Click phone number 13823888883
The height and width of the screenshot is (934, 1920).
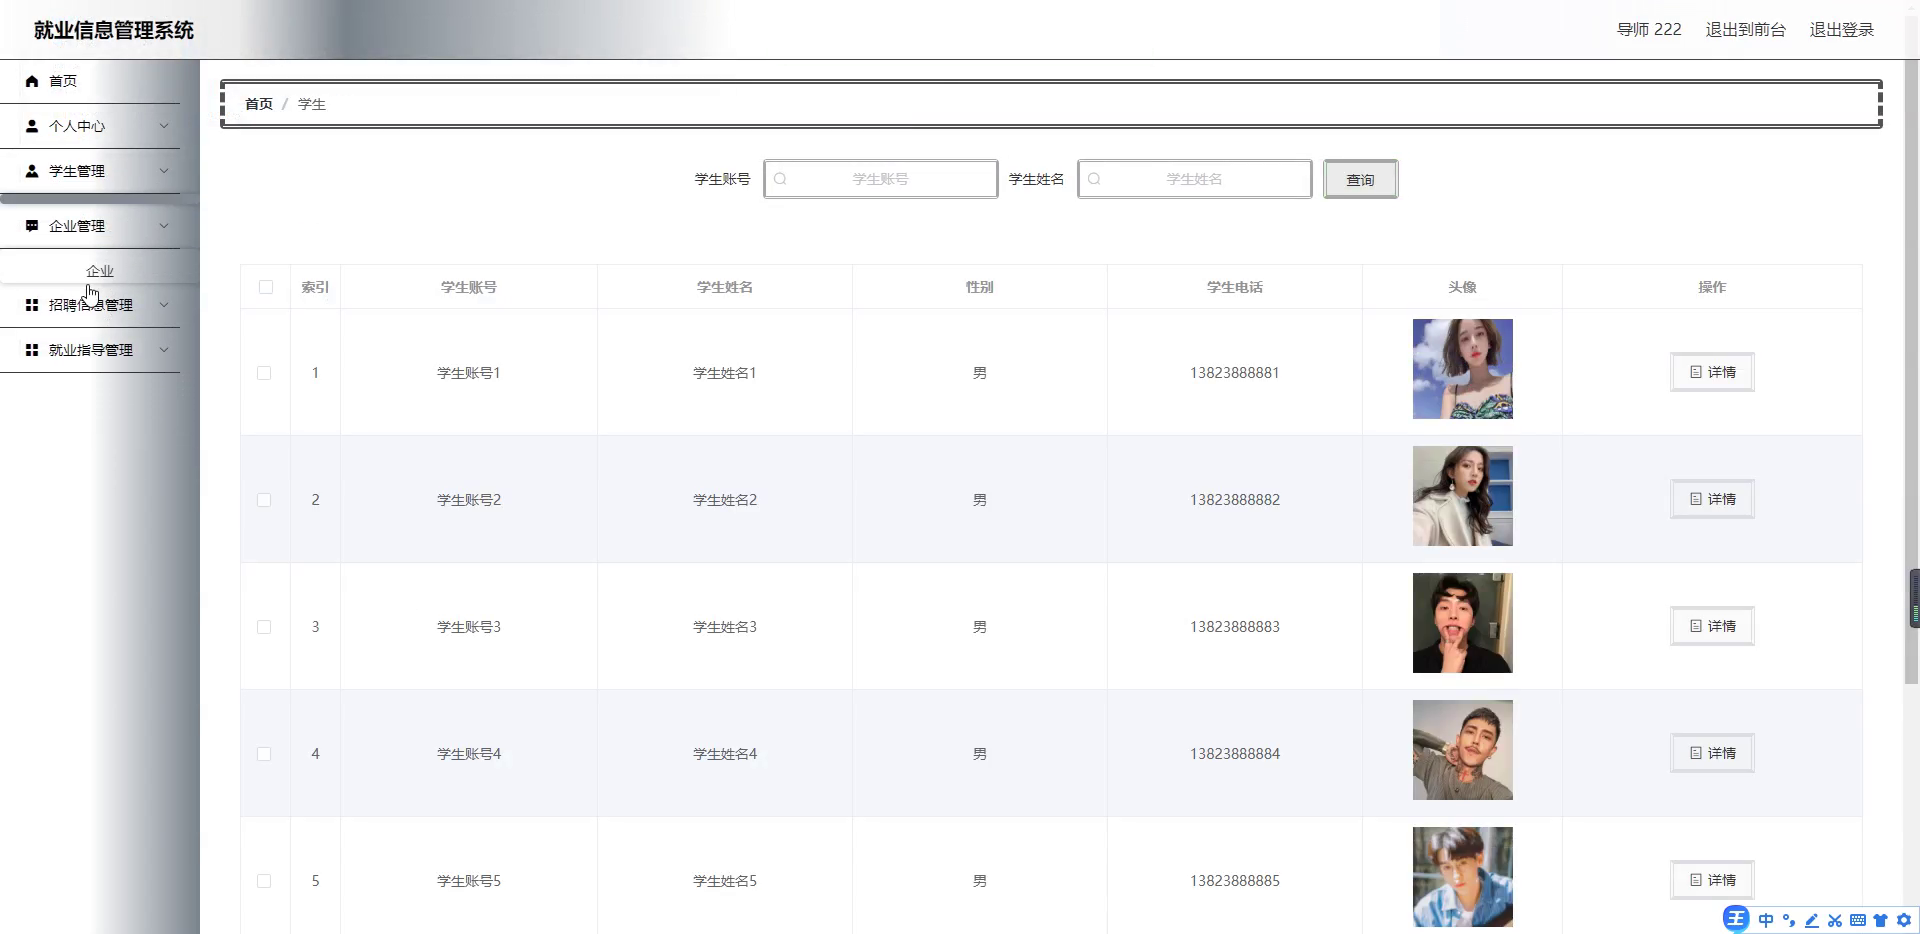pos(1234,627)
